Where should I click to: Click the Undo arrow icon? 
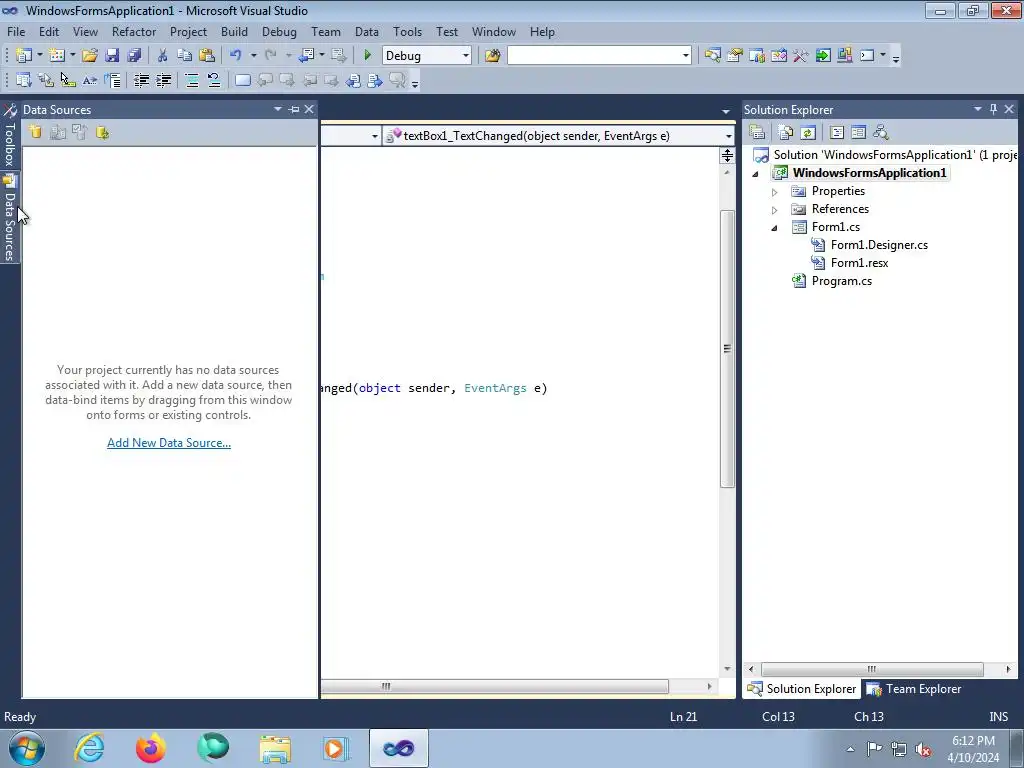[236, 56]
